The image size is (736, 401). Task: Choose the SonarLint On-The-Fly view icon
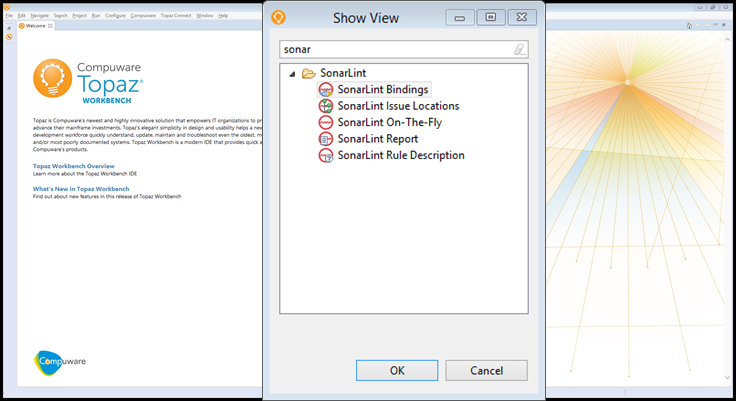click(x=325, y=123)
